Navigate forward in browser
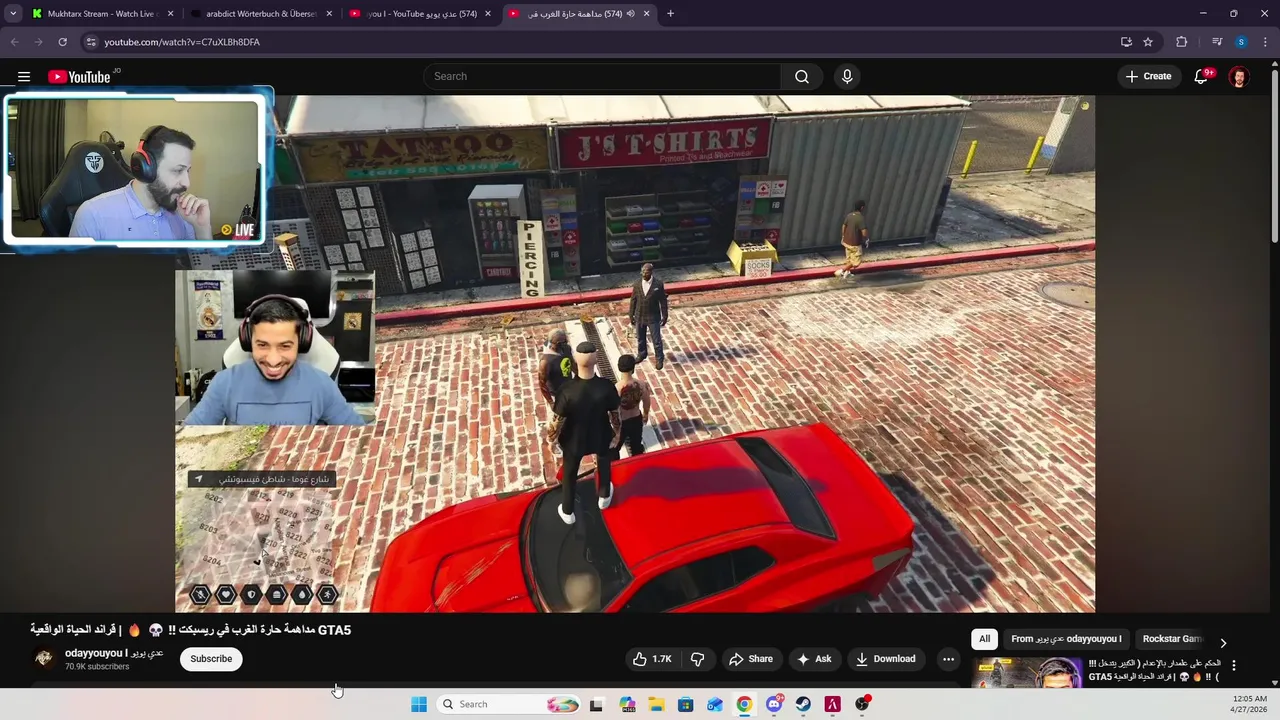This screenshot has height=720, width=1280. 38,42
